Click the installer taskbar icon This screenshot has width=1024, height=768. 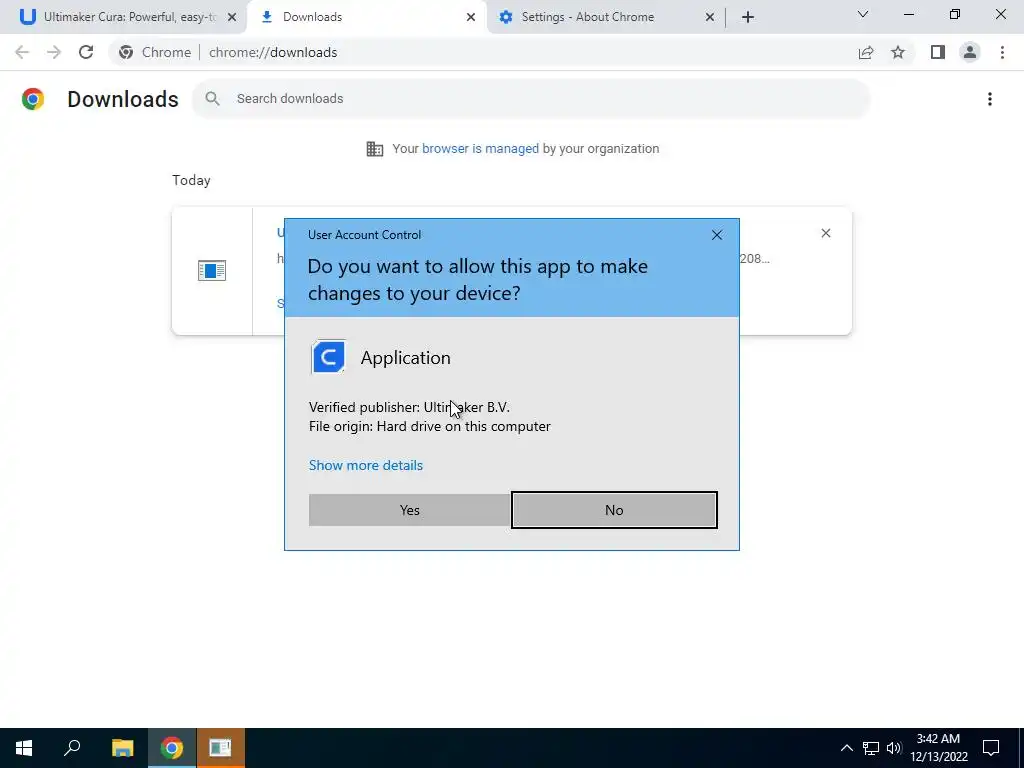(221, 748)
